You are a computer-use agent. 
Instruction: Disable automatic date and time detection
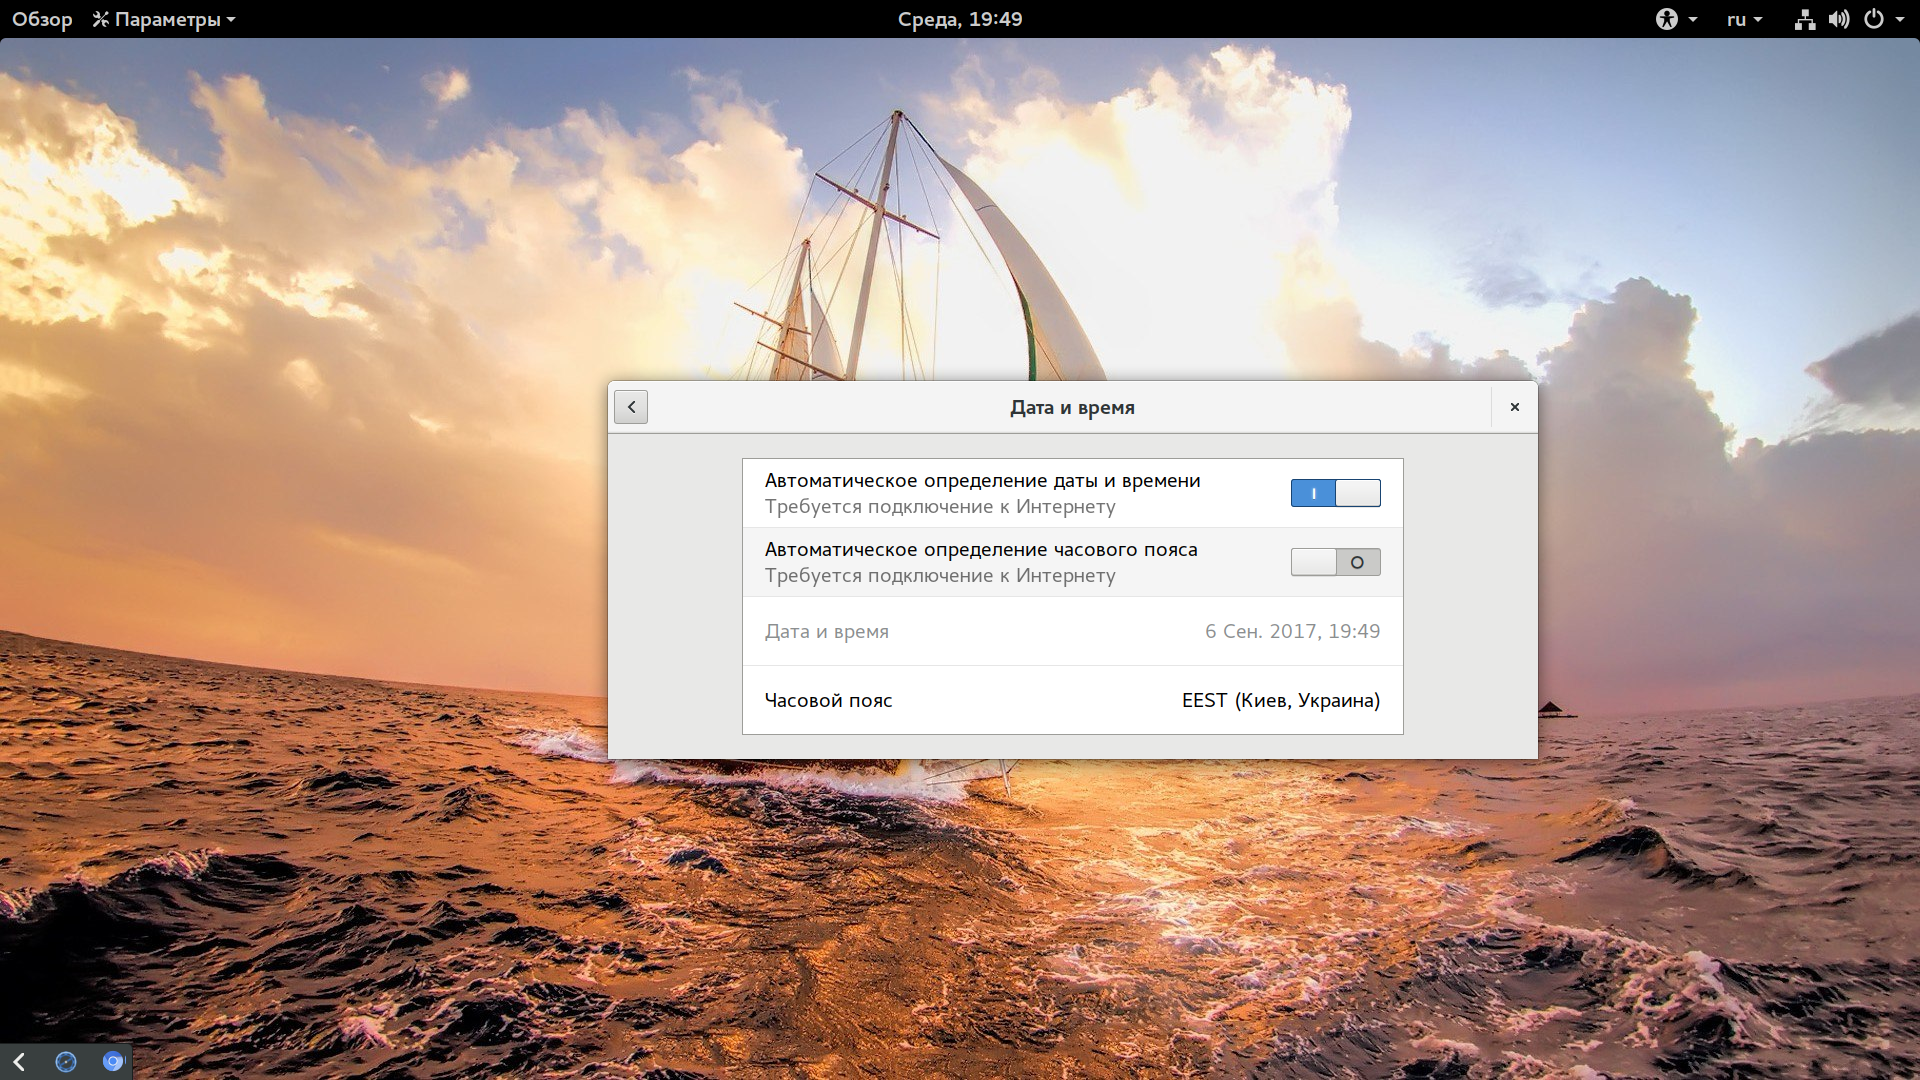coord(1335,493)
